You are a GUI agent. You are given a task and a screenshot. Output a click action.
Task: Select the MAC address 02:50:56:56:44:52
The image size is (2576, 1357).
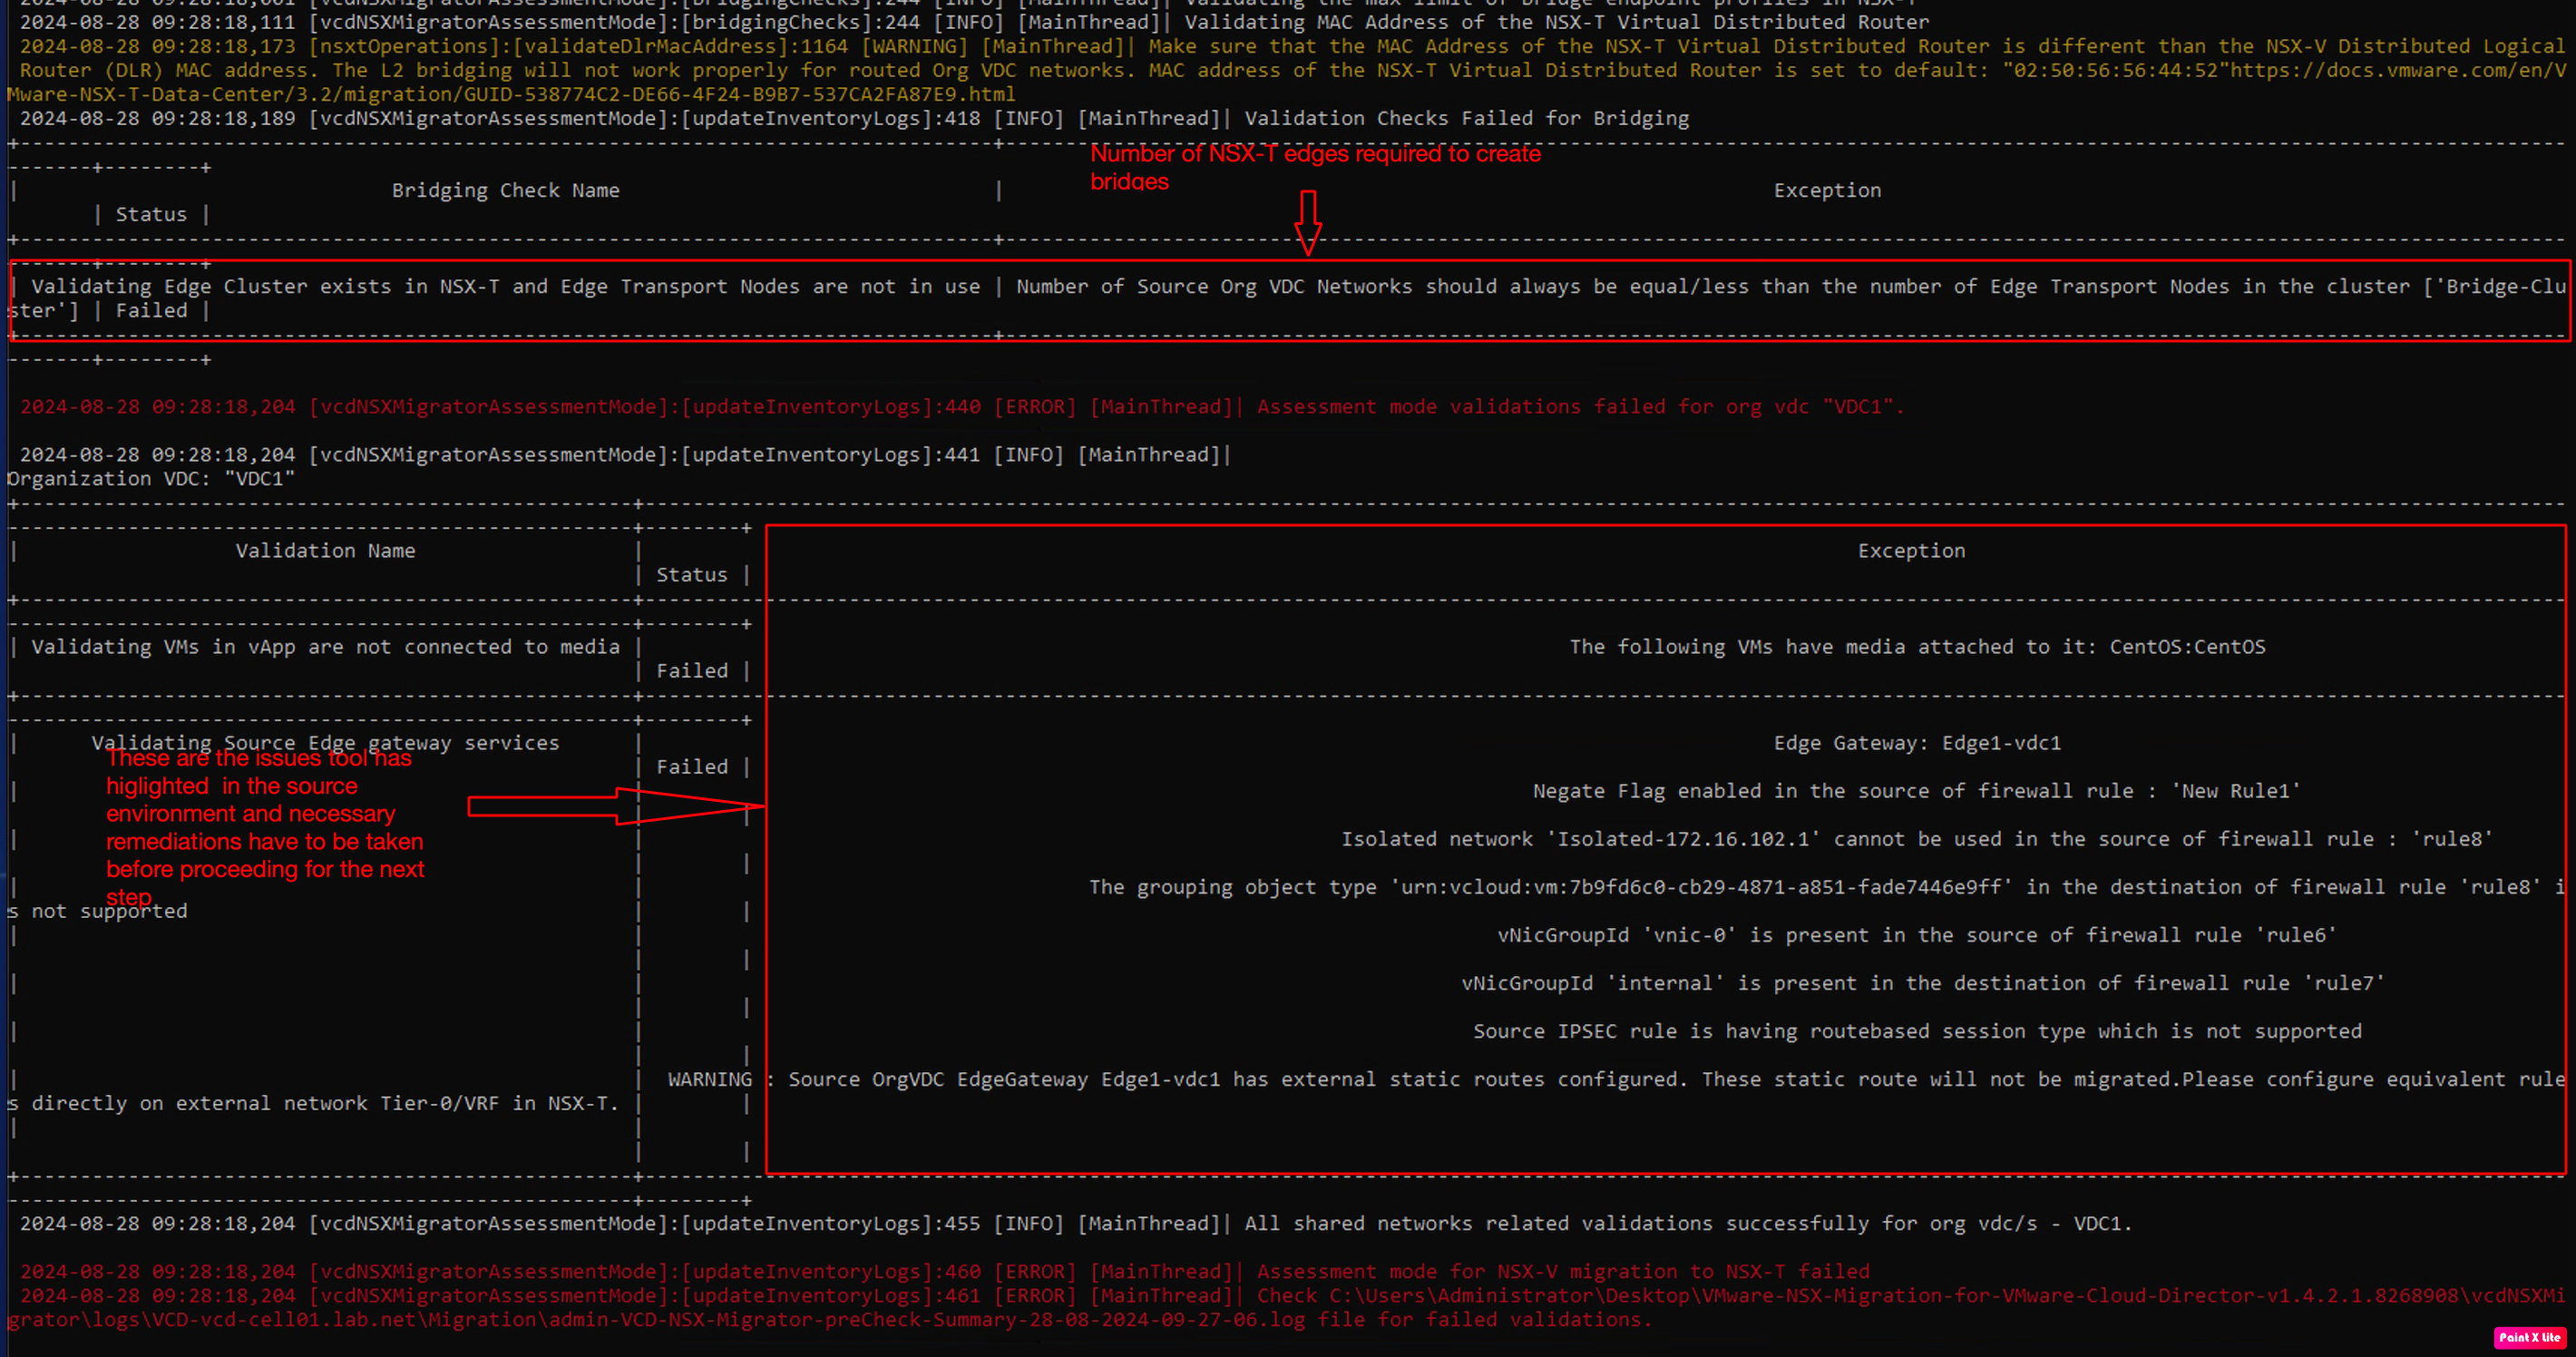(2115, 70)
